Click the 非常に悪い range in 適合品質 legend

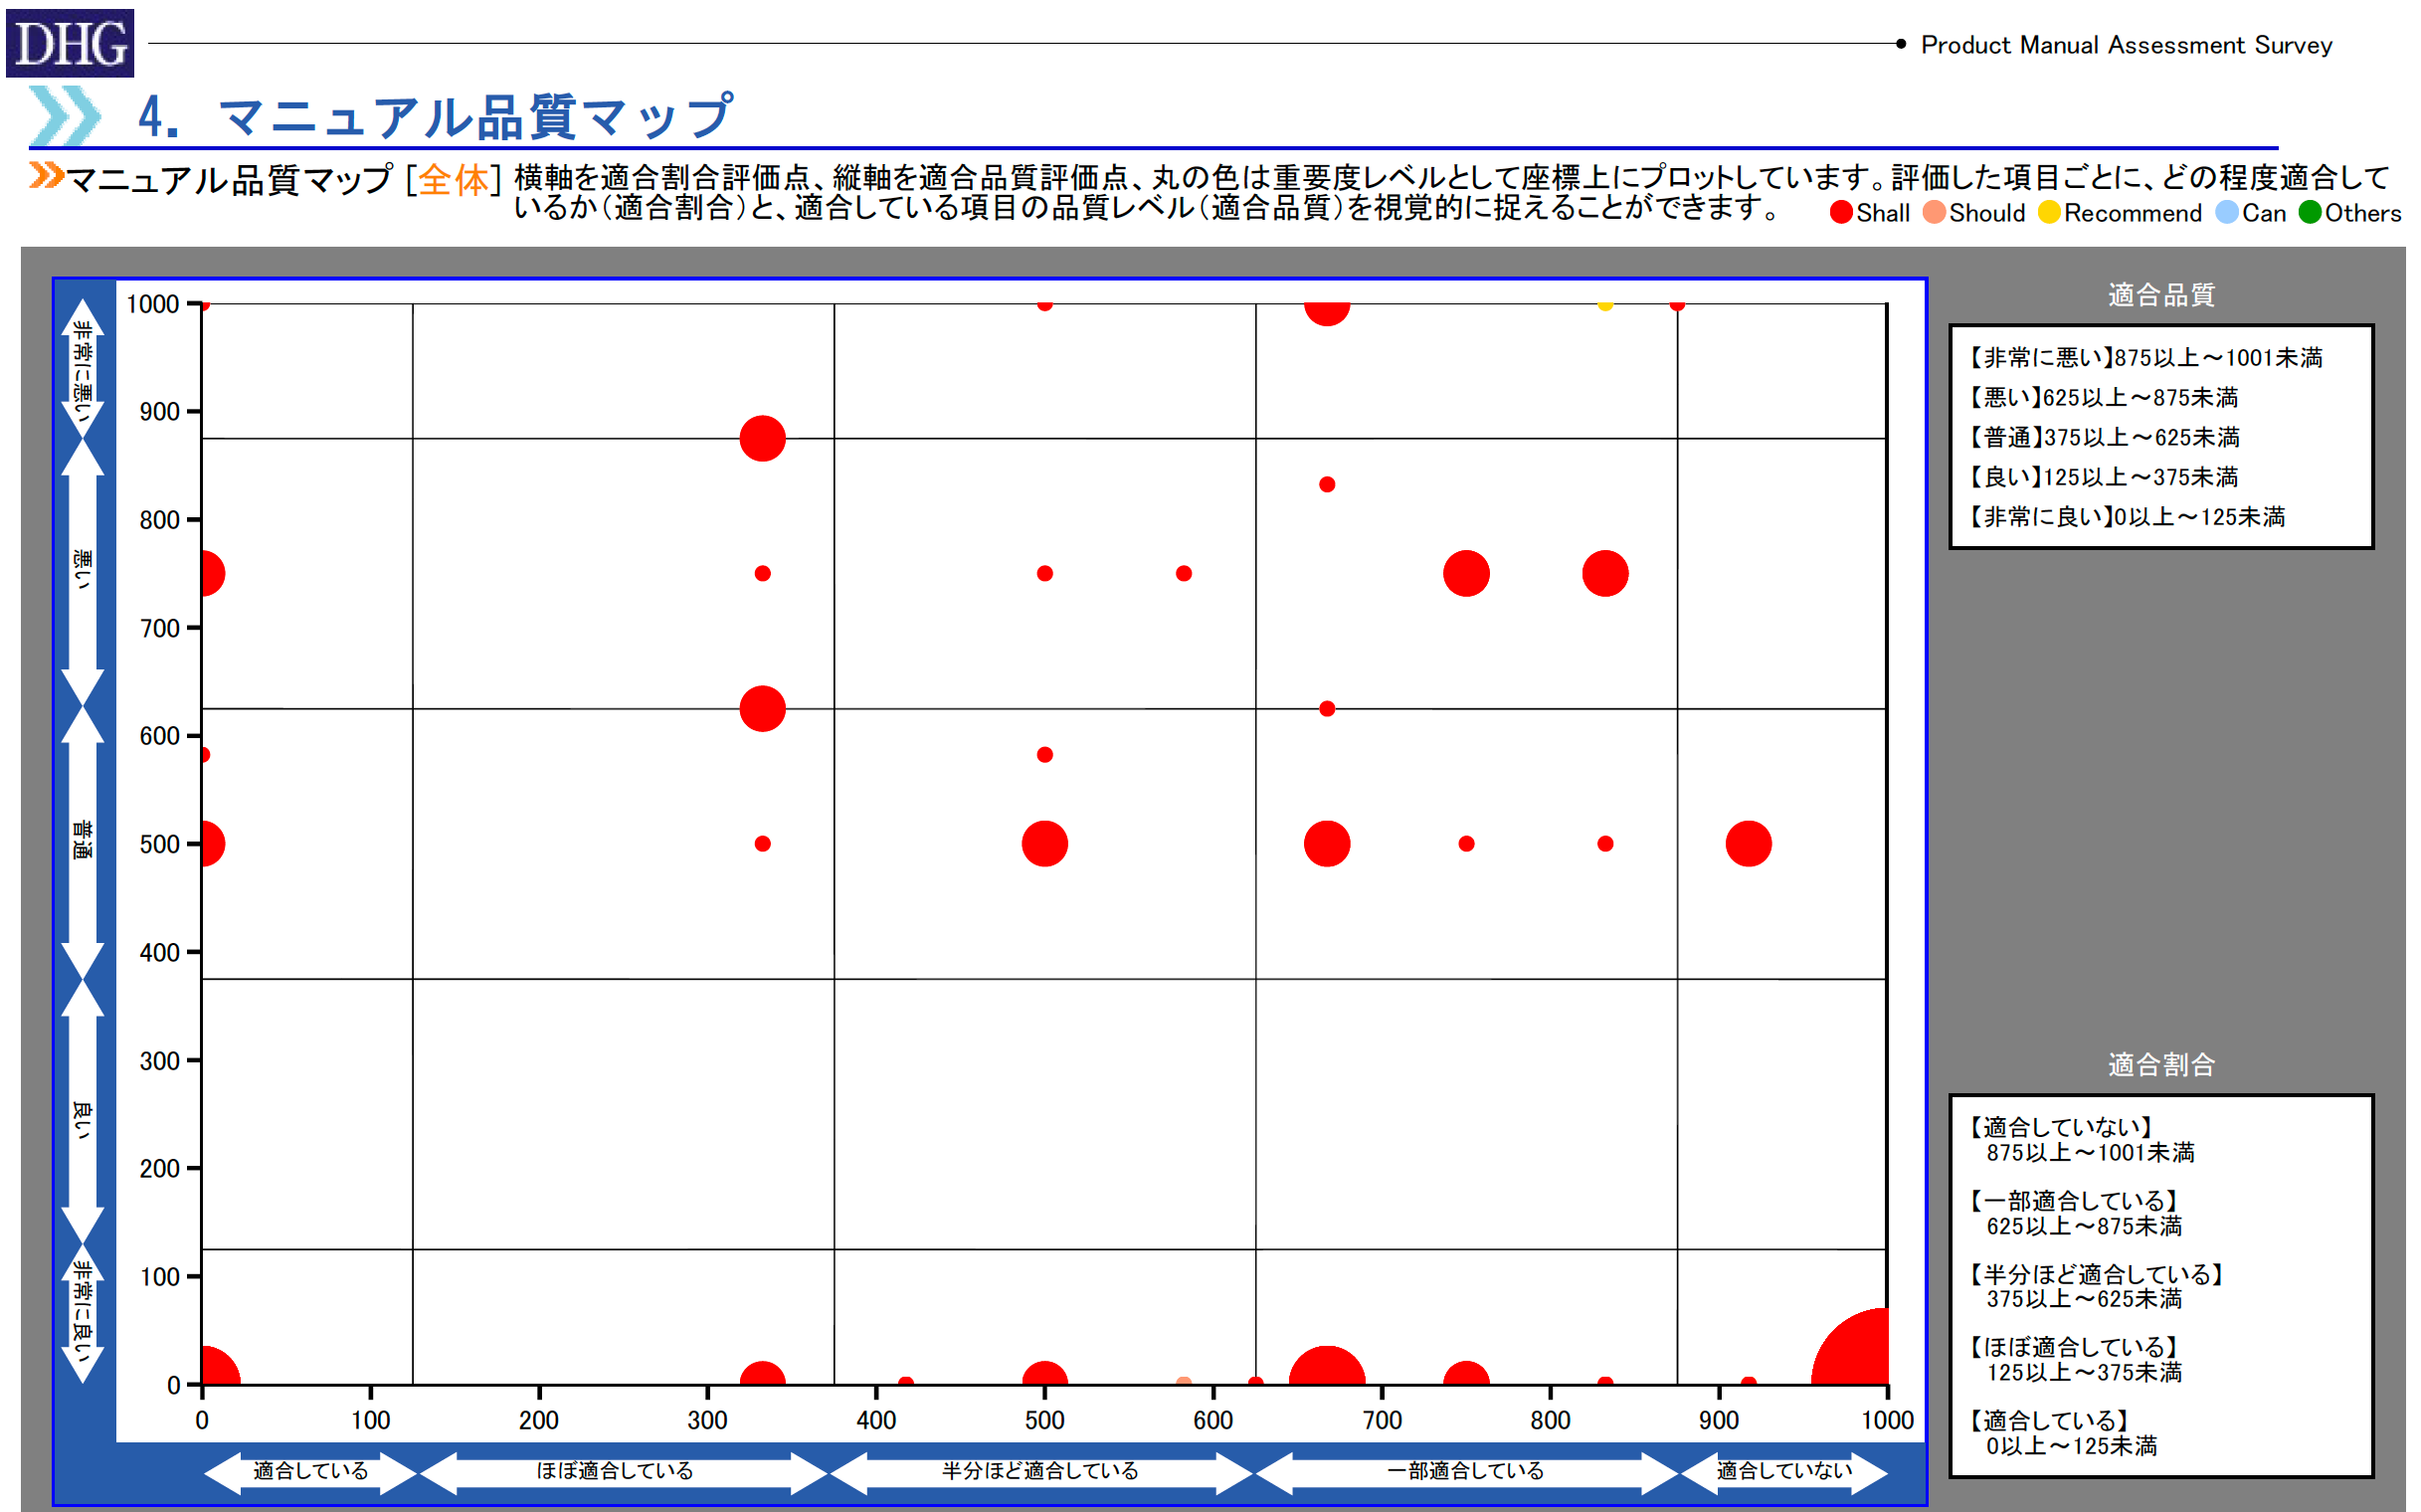point(2145,358)
